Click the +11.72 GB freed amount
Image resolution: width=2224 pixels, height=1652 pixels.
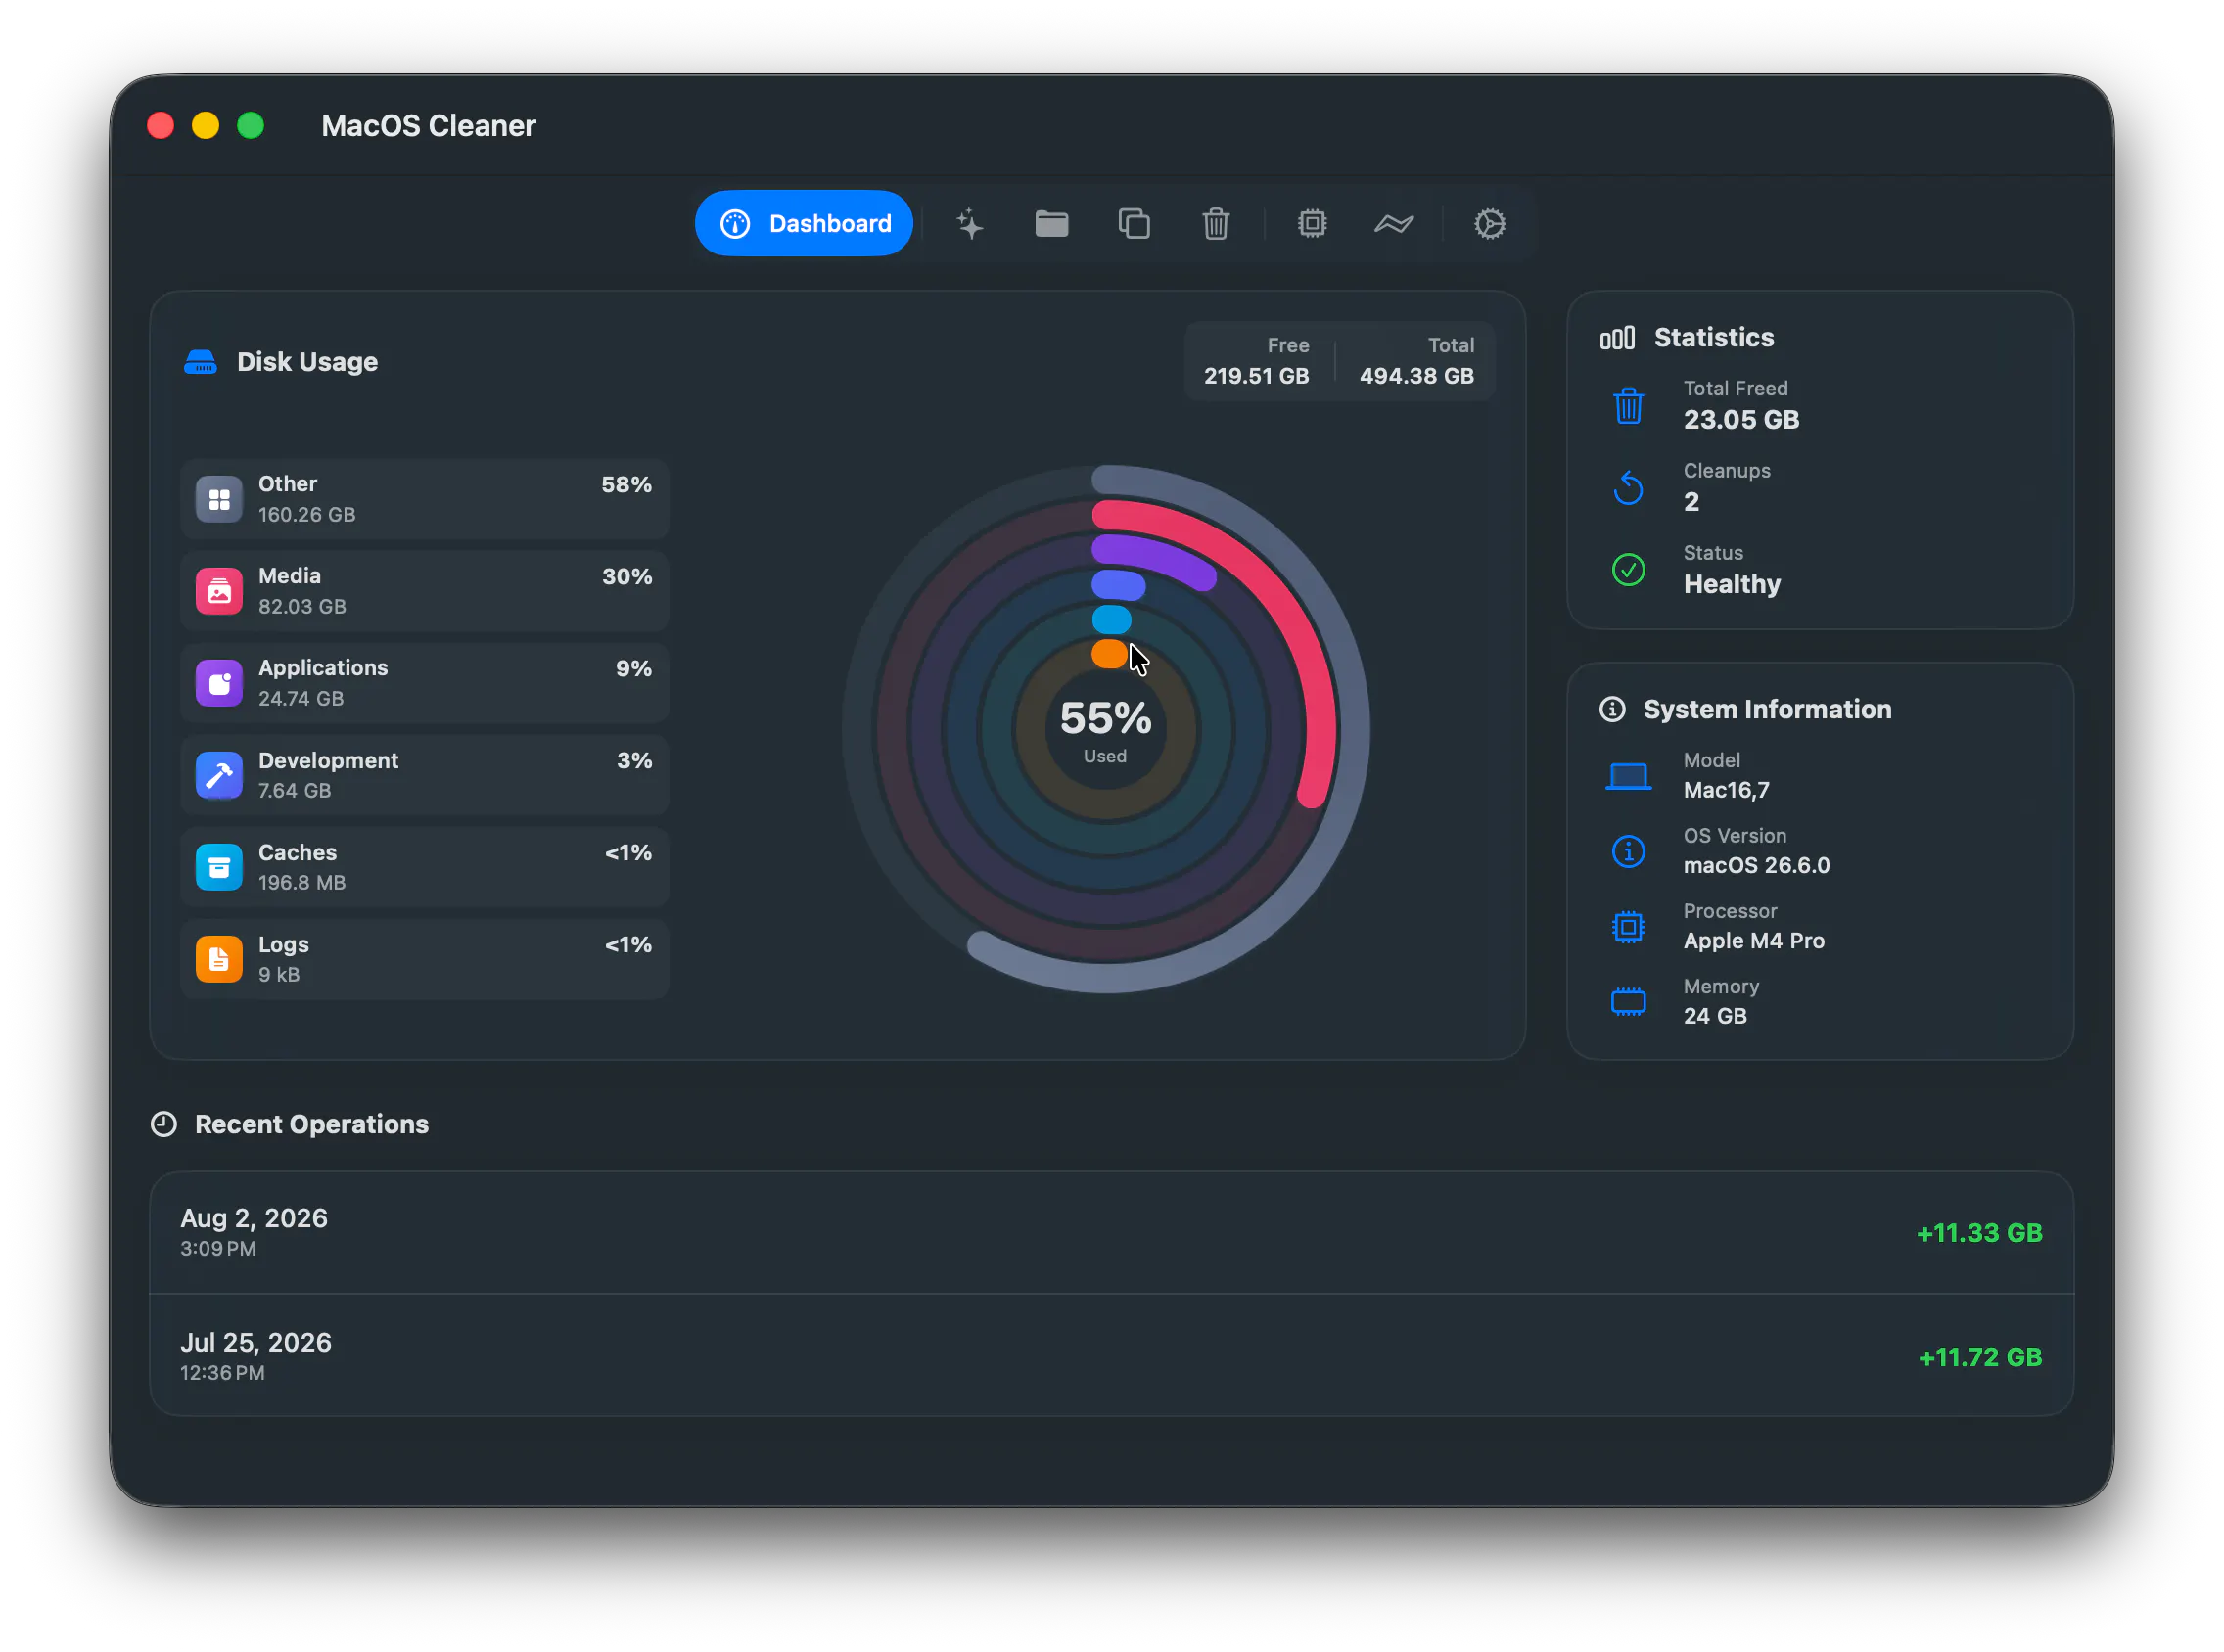coord(1980,1357)
